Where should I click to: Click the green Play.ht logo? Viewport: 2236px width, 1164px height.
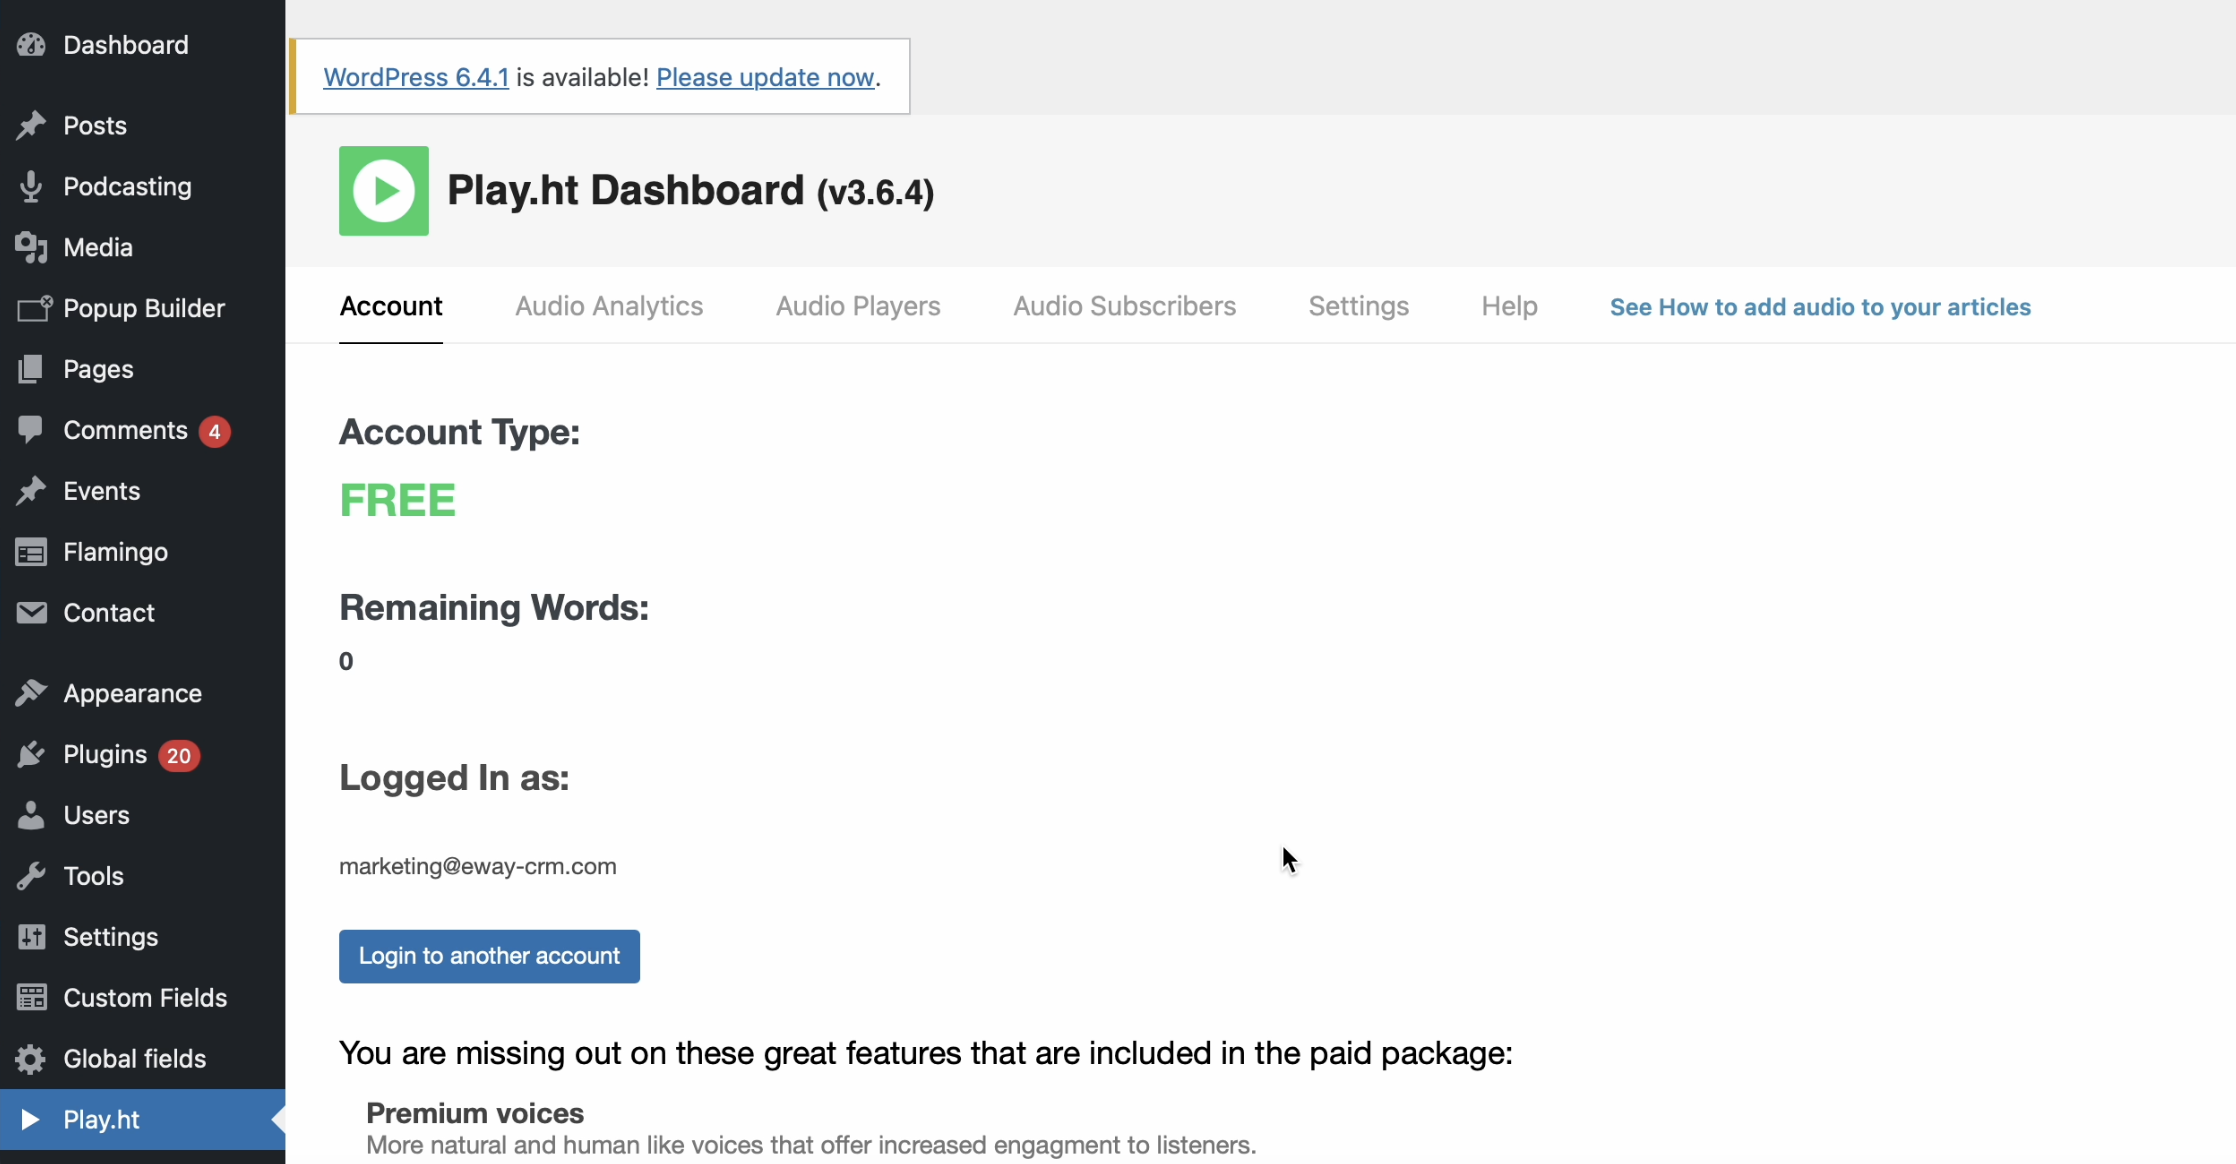(384, 191)
